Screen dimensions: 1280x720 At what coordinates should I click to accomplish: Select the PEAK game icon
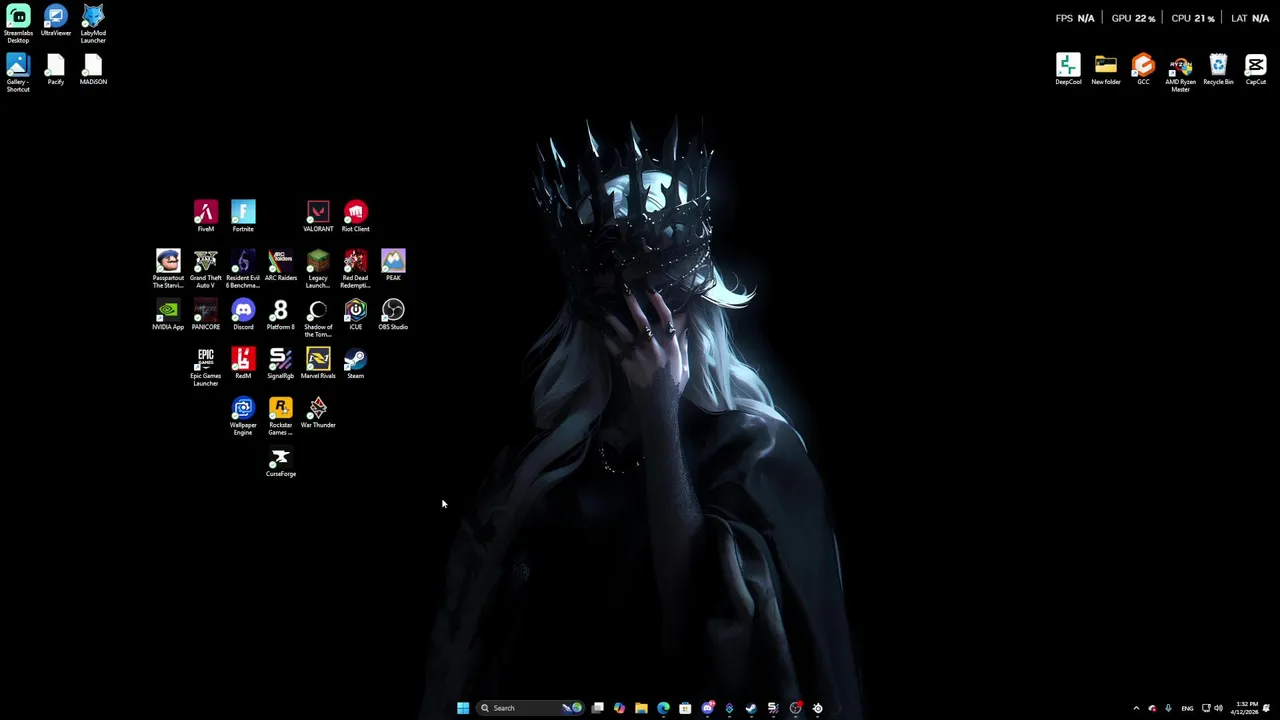click(x=393, y=266)
